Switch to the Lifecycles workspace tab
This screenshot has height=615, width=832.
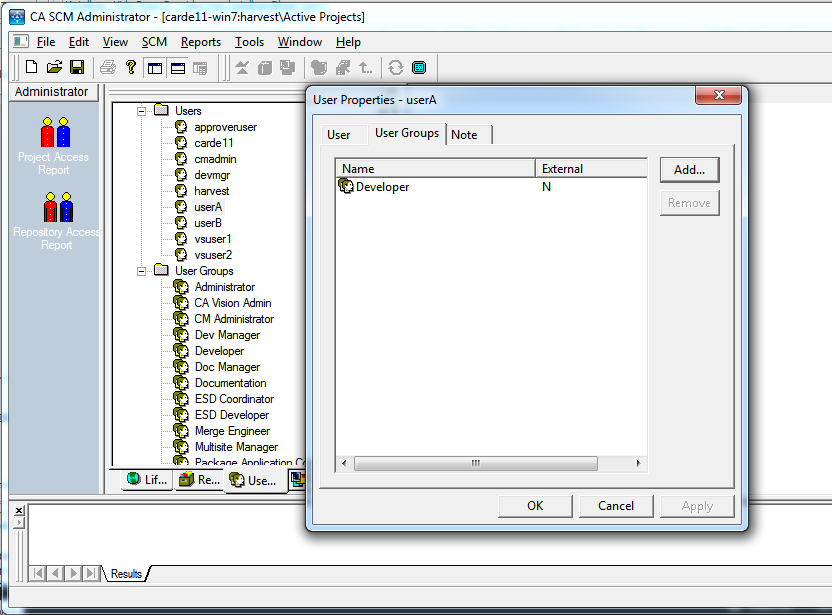148,480
